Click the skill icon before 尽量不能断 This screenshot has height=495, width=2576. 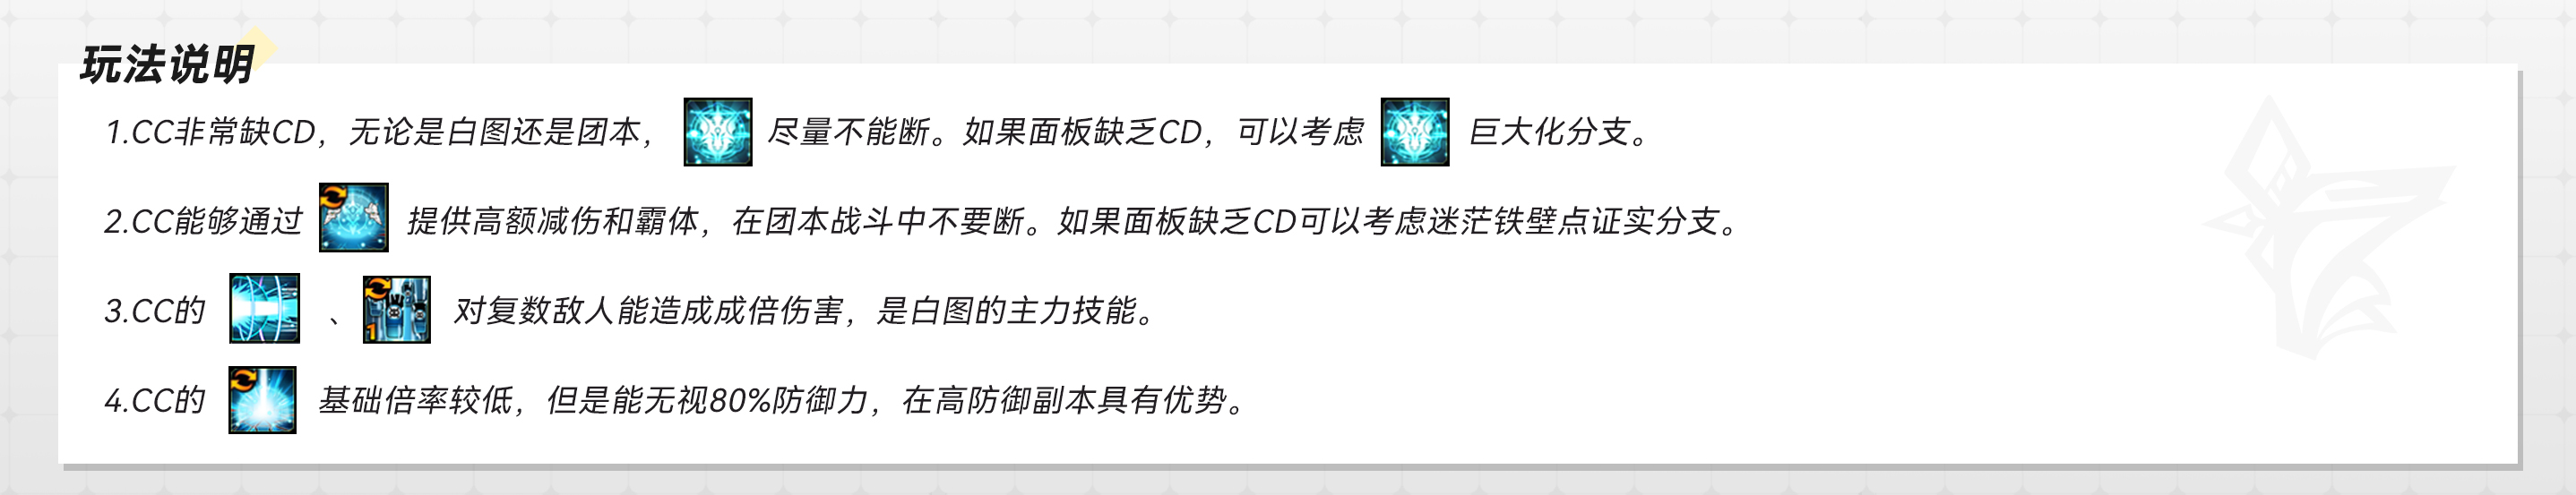[718, 132]
